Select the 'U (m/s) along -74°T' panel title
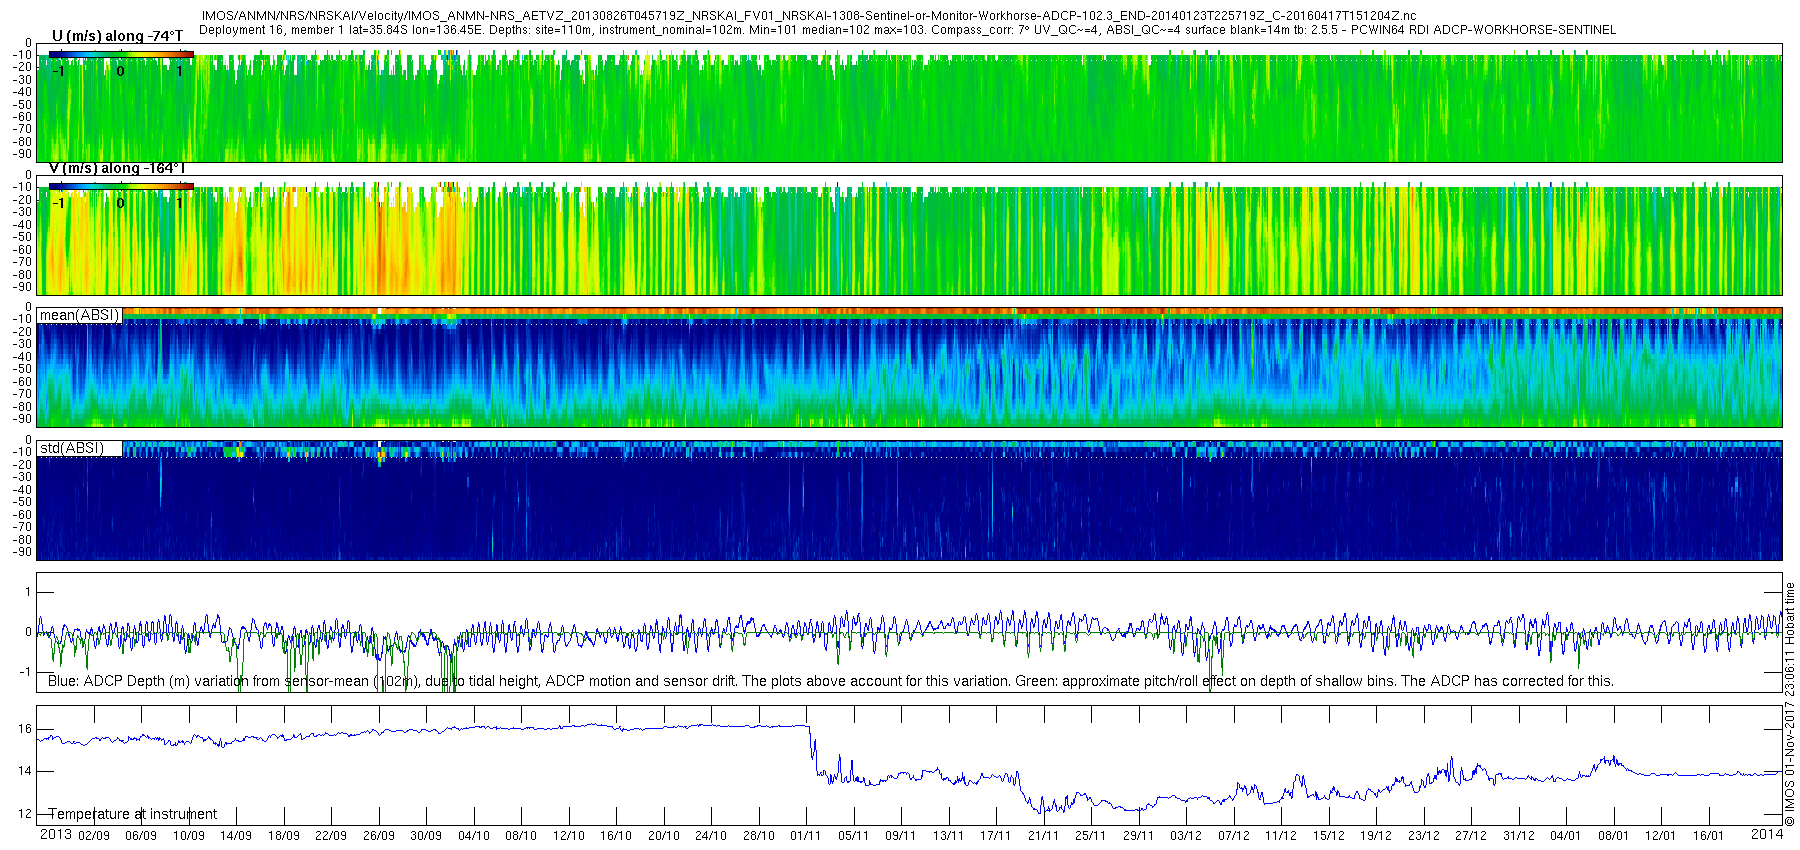Image resolution: width=1800 pixels, height=850 pixels. (x=117, y=36)
